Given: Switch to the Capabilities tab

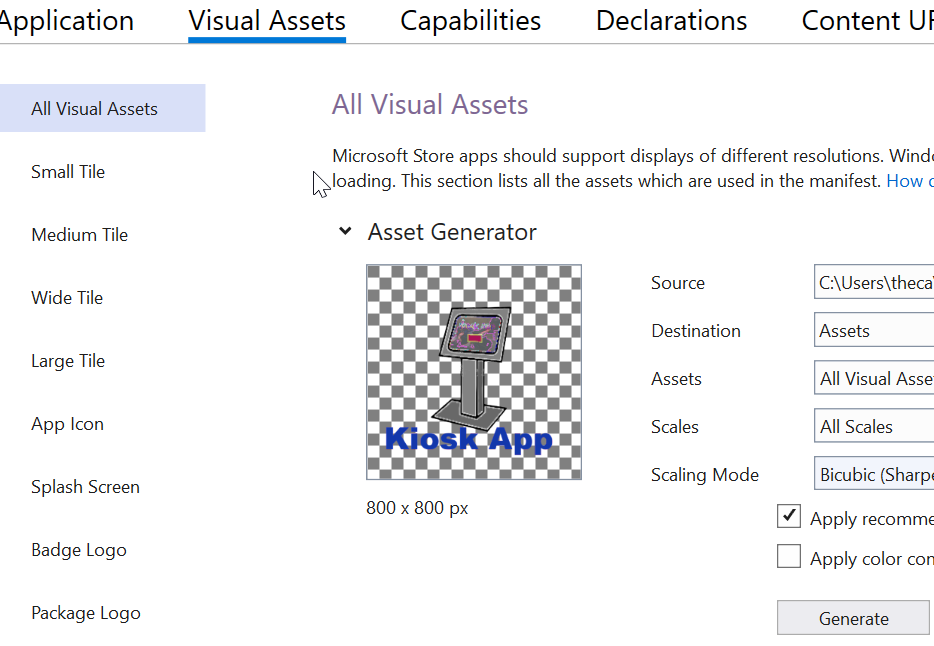Looking at the screenshot, I should pos(470,21).
